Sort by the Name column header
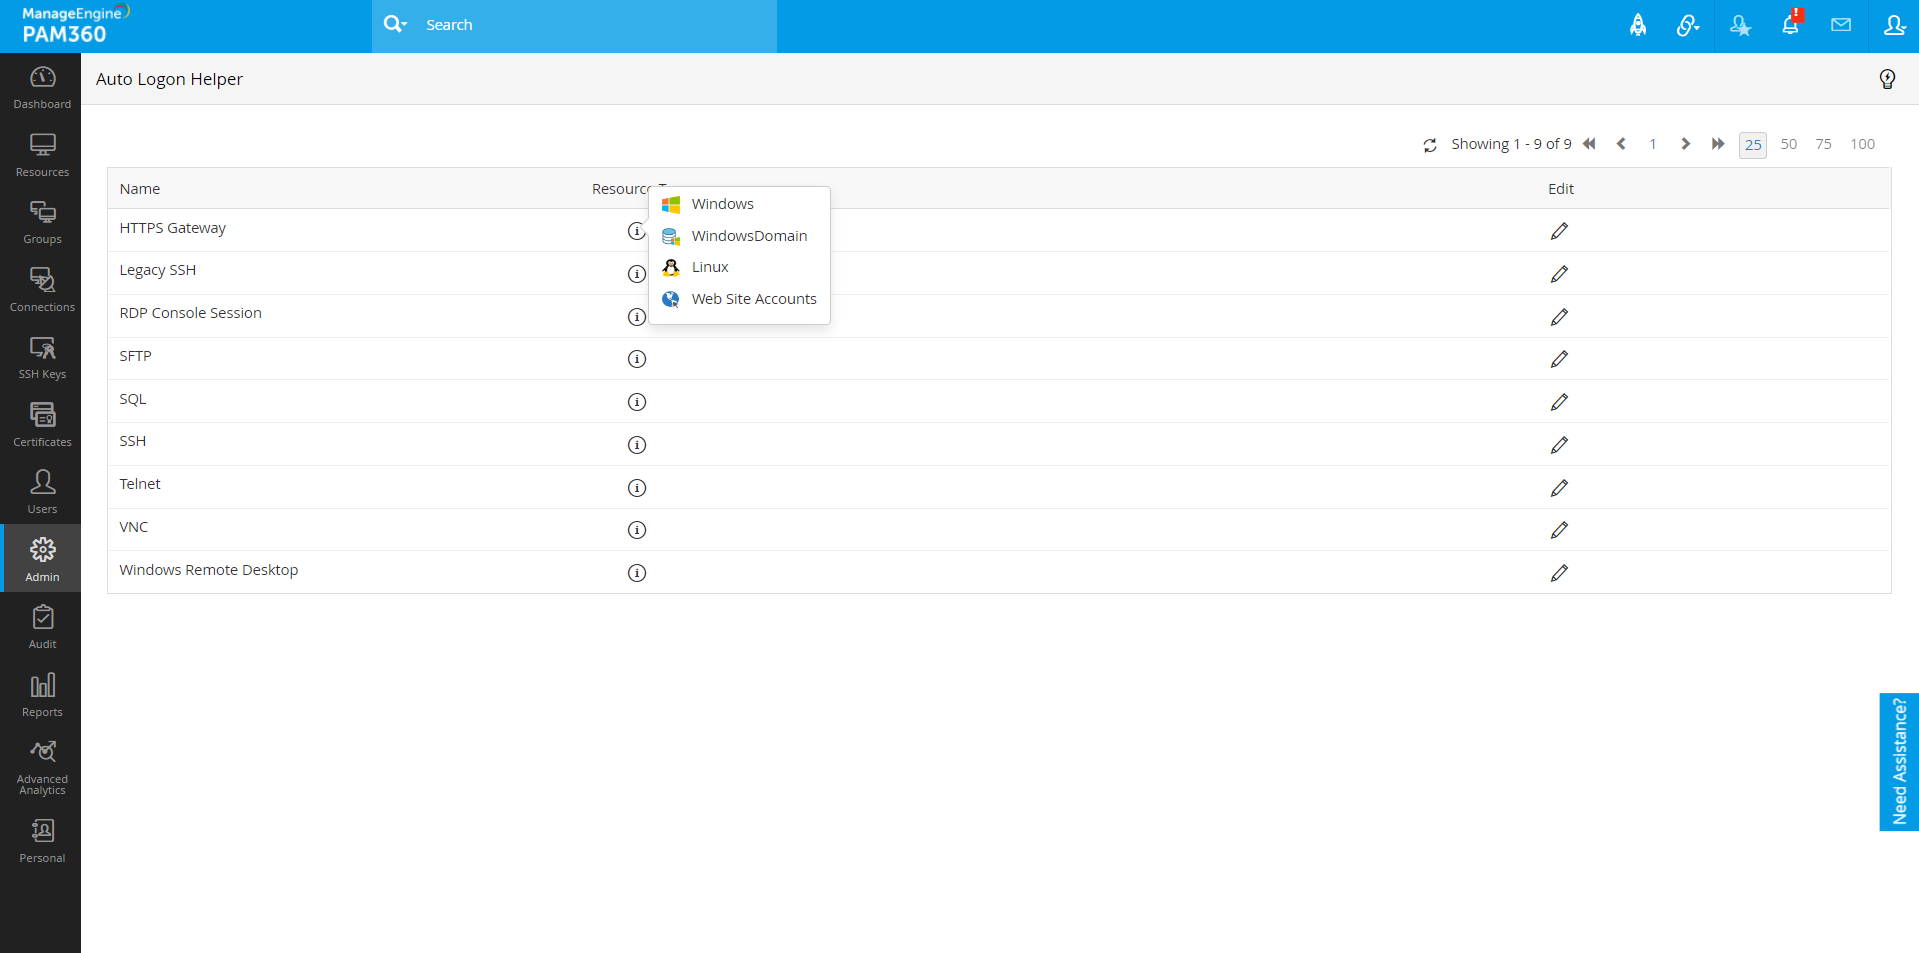1919x953 pixels. point(140,189)
